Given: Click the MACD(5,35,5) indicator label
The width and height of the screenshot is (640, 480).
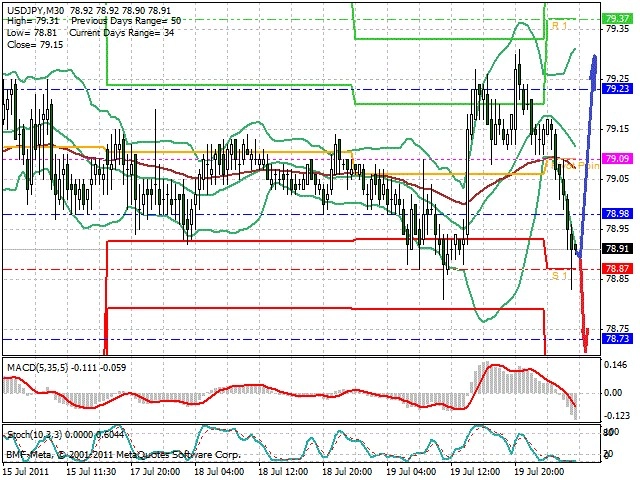Looking at the screenshot, I should point(38,368).
